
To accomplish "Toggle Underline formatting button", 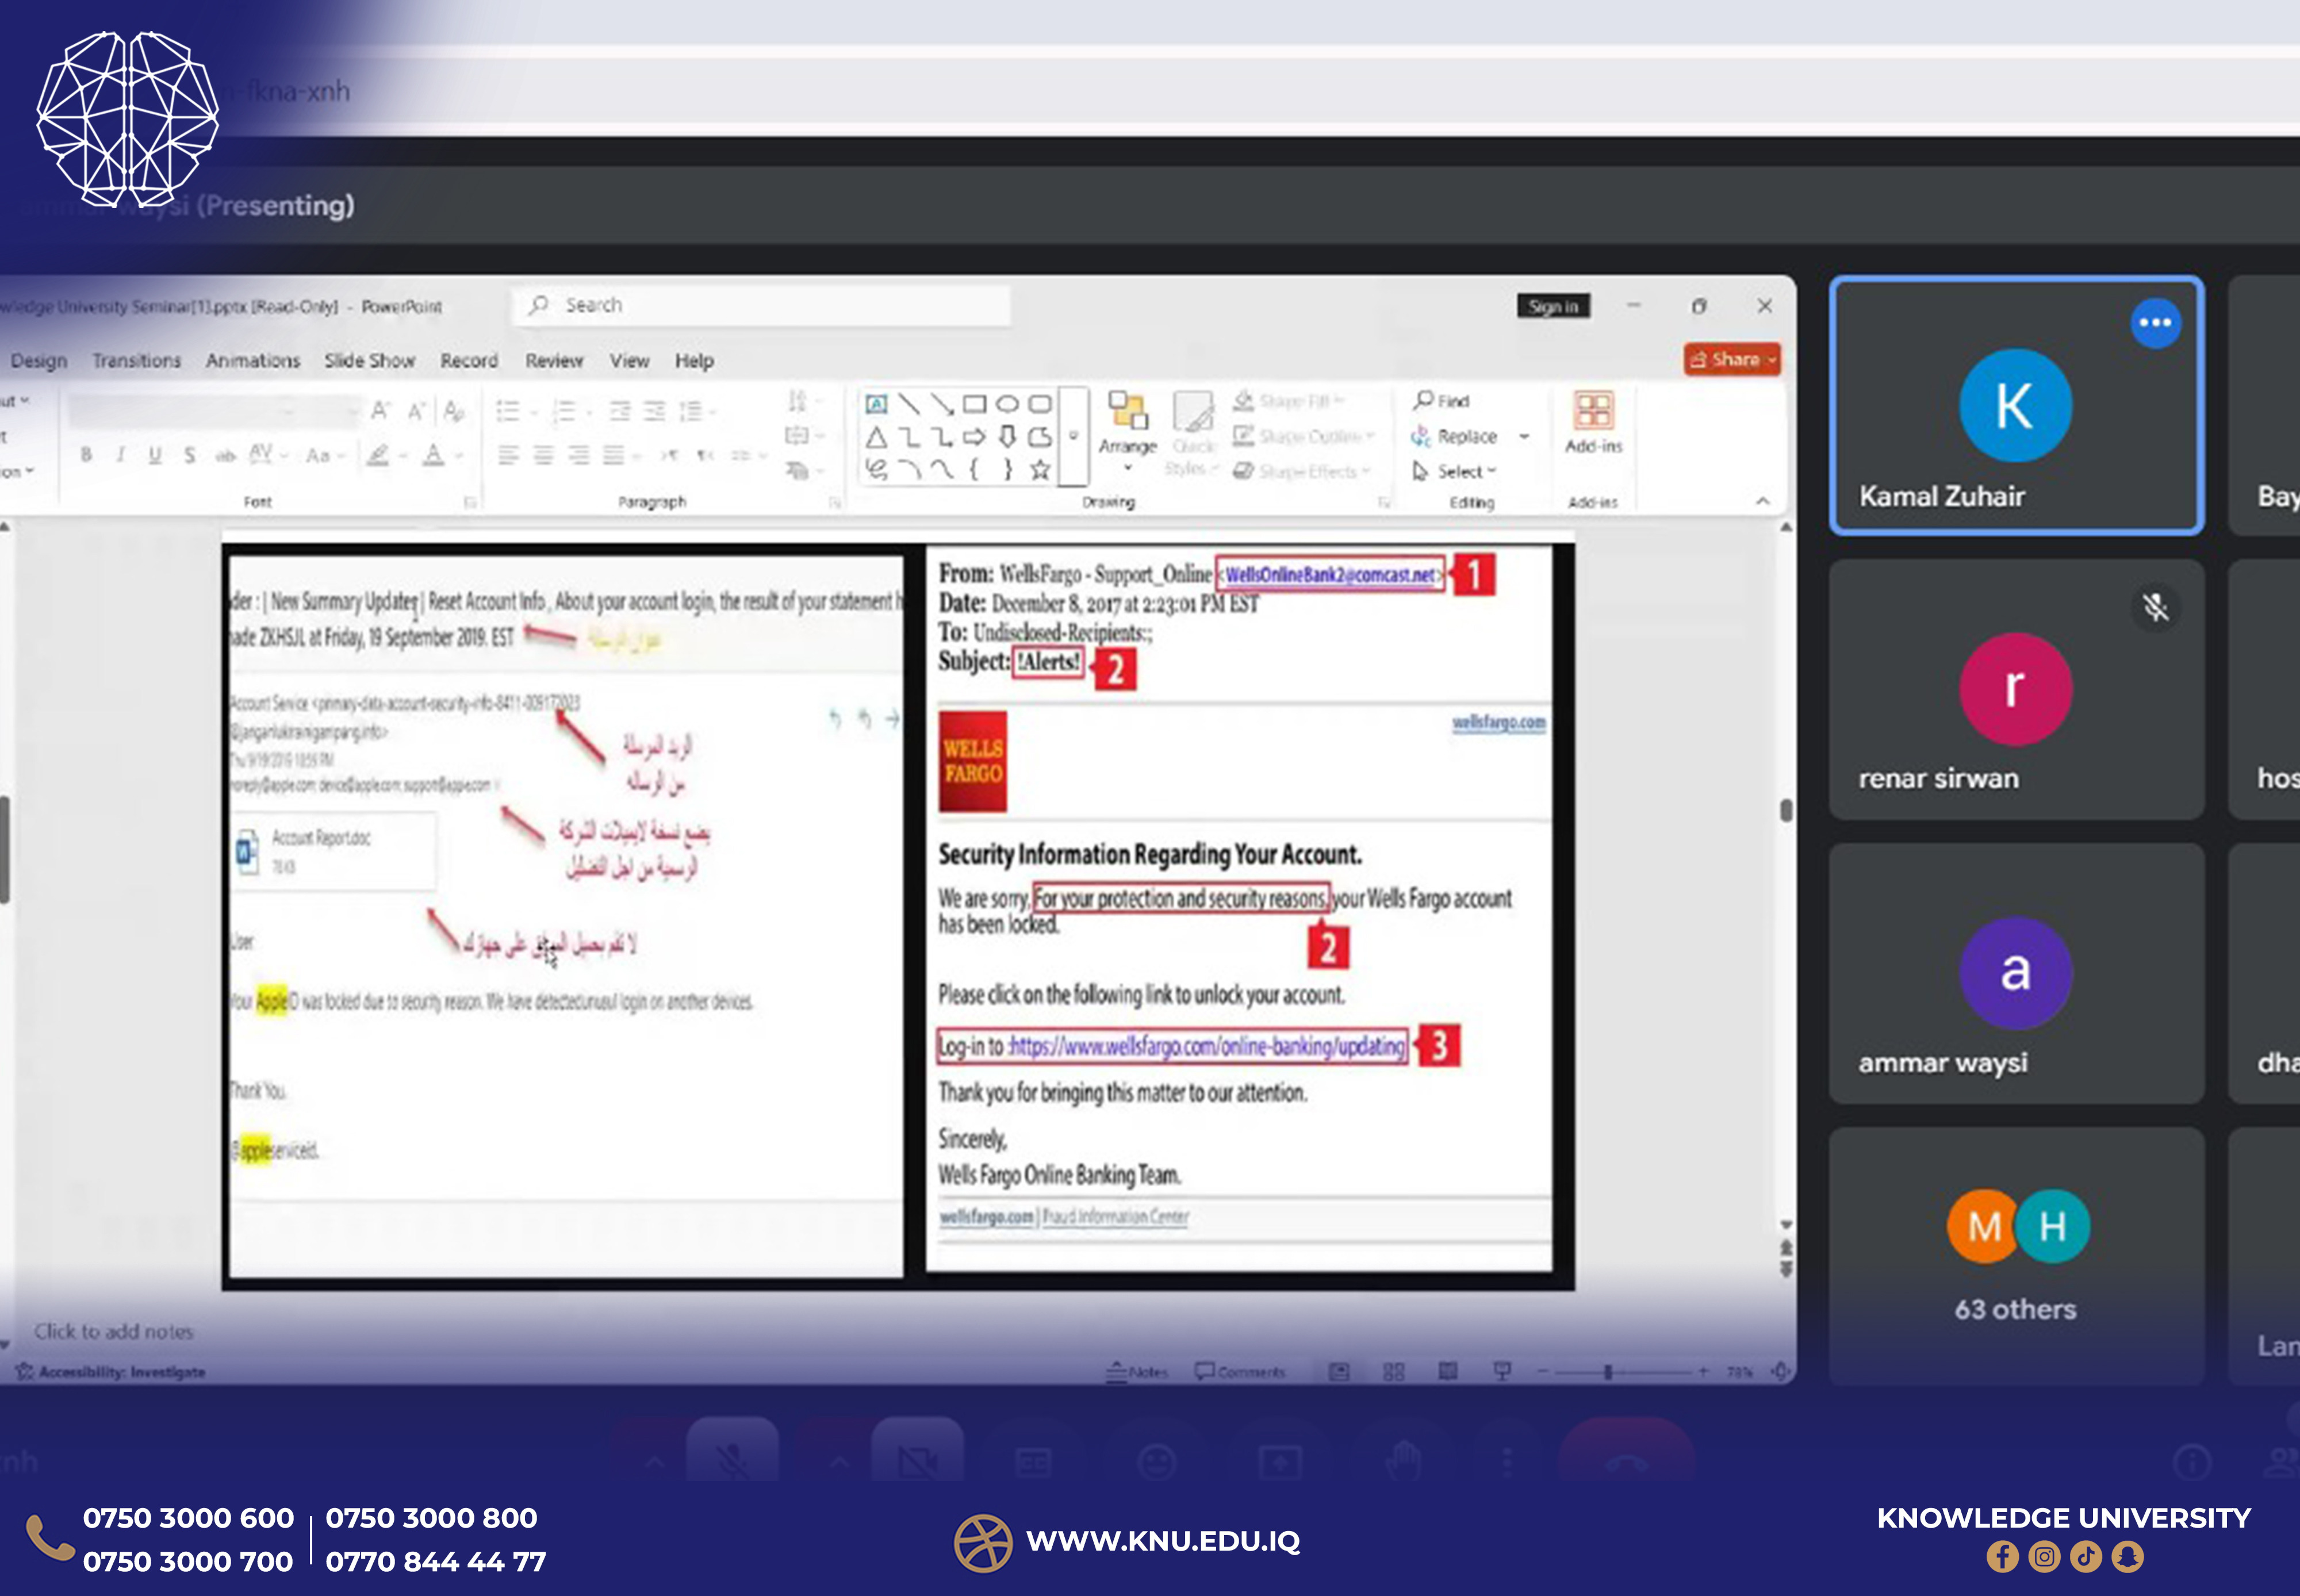I will point(155,455).
